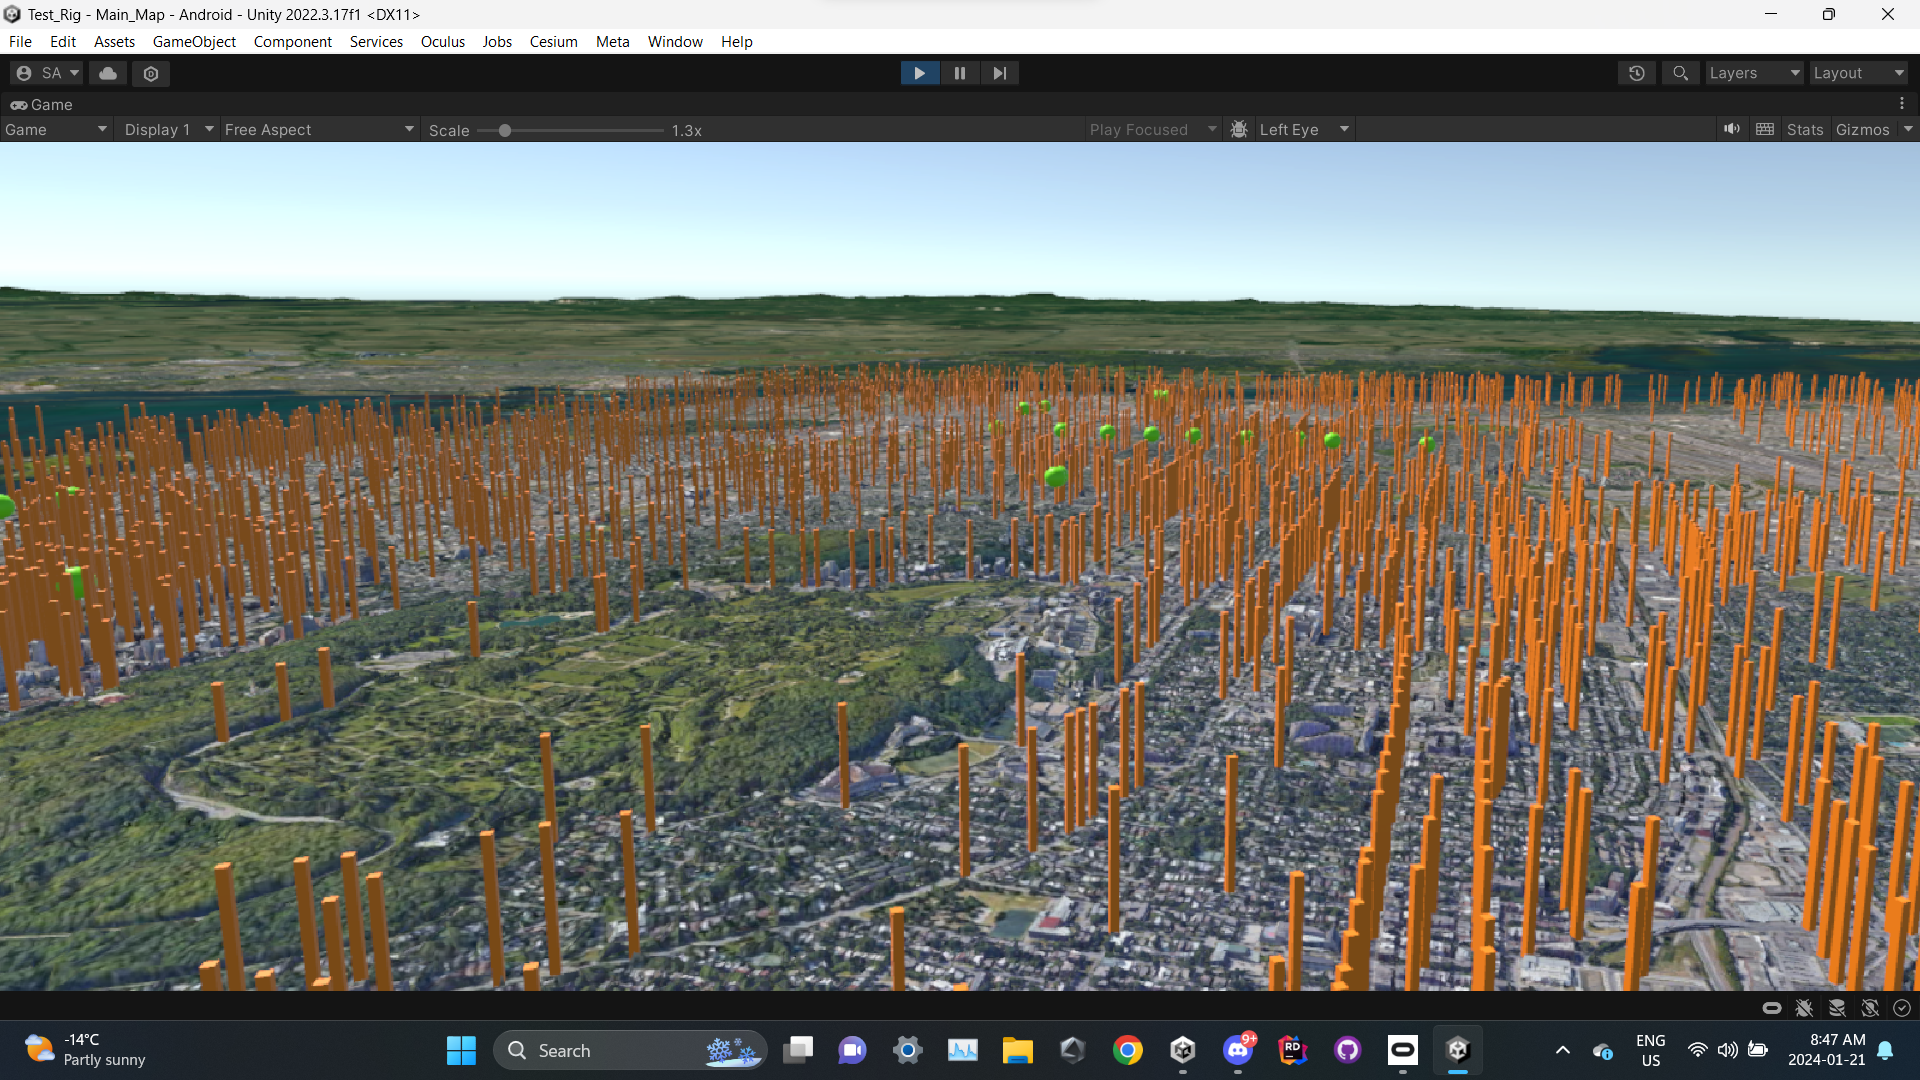Click the Frame Debugger bug icon

[x=1239, y=130]
